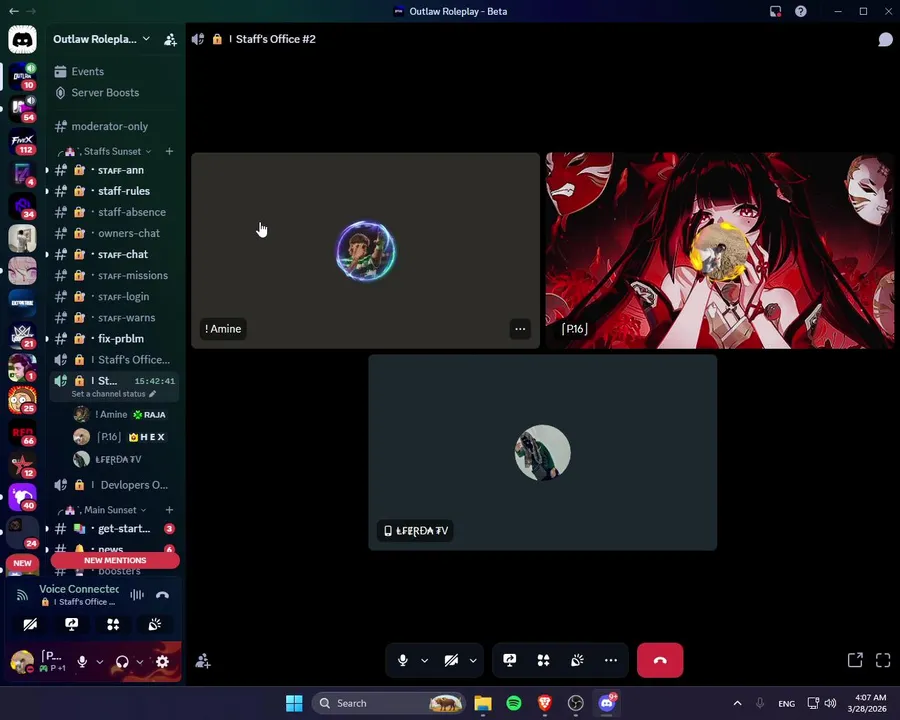Open input device arrow beside user panel mic
This screenshot has height=720, width=900.
pos(100,661)
